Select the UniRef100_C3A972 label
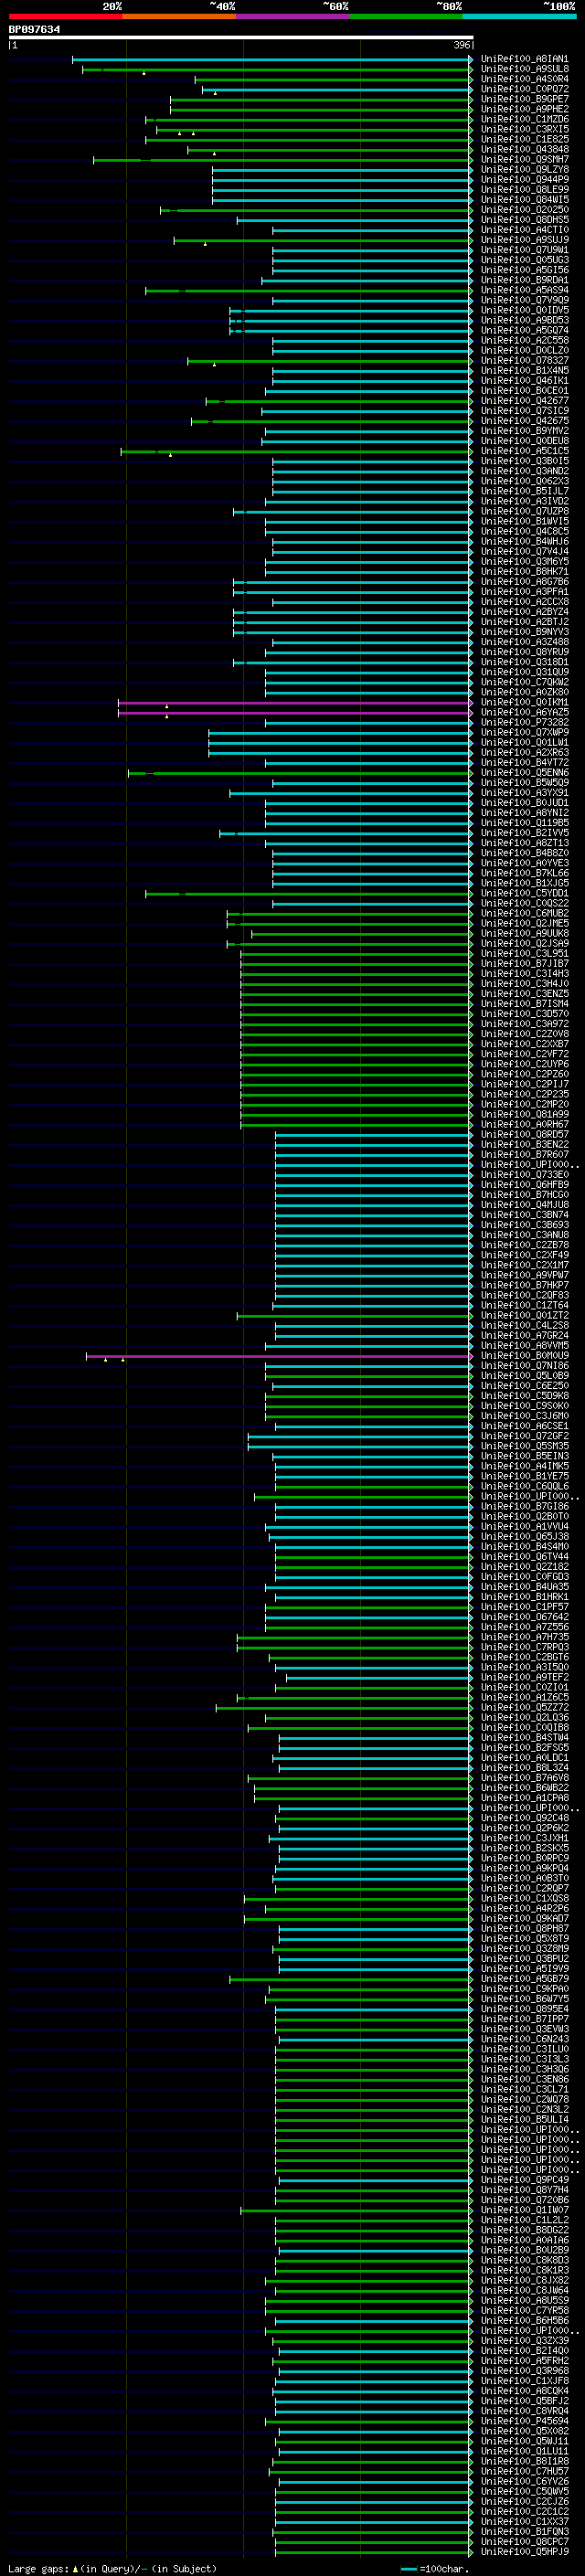 point(524,1023)
